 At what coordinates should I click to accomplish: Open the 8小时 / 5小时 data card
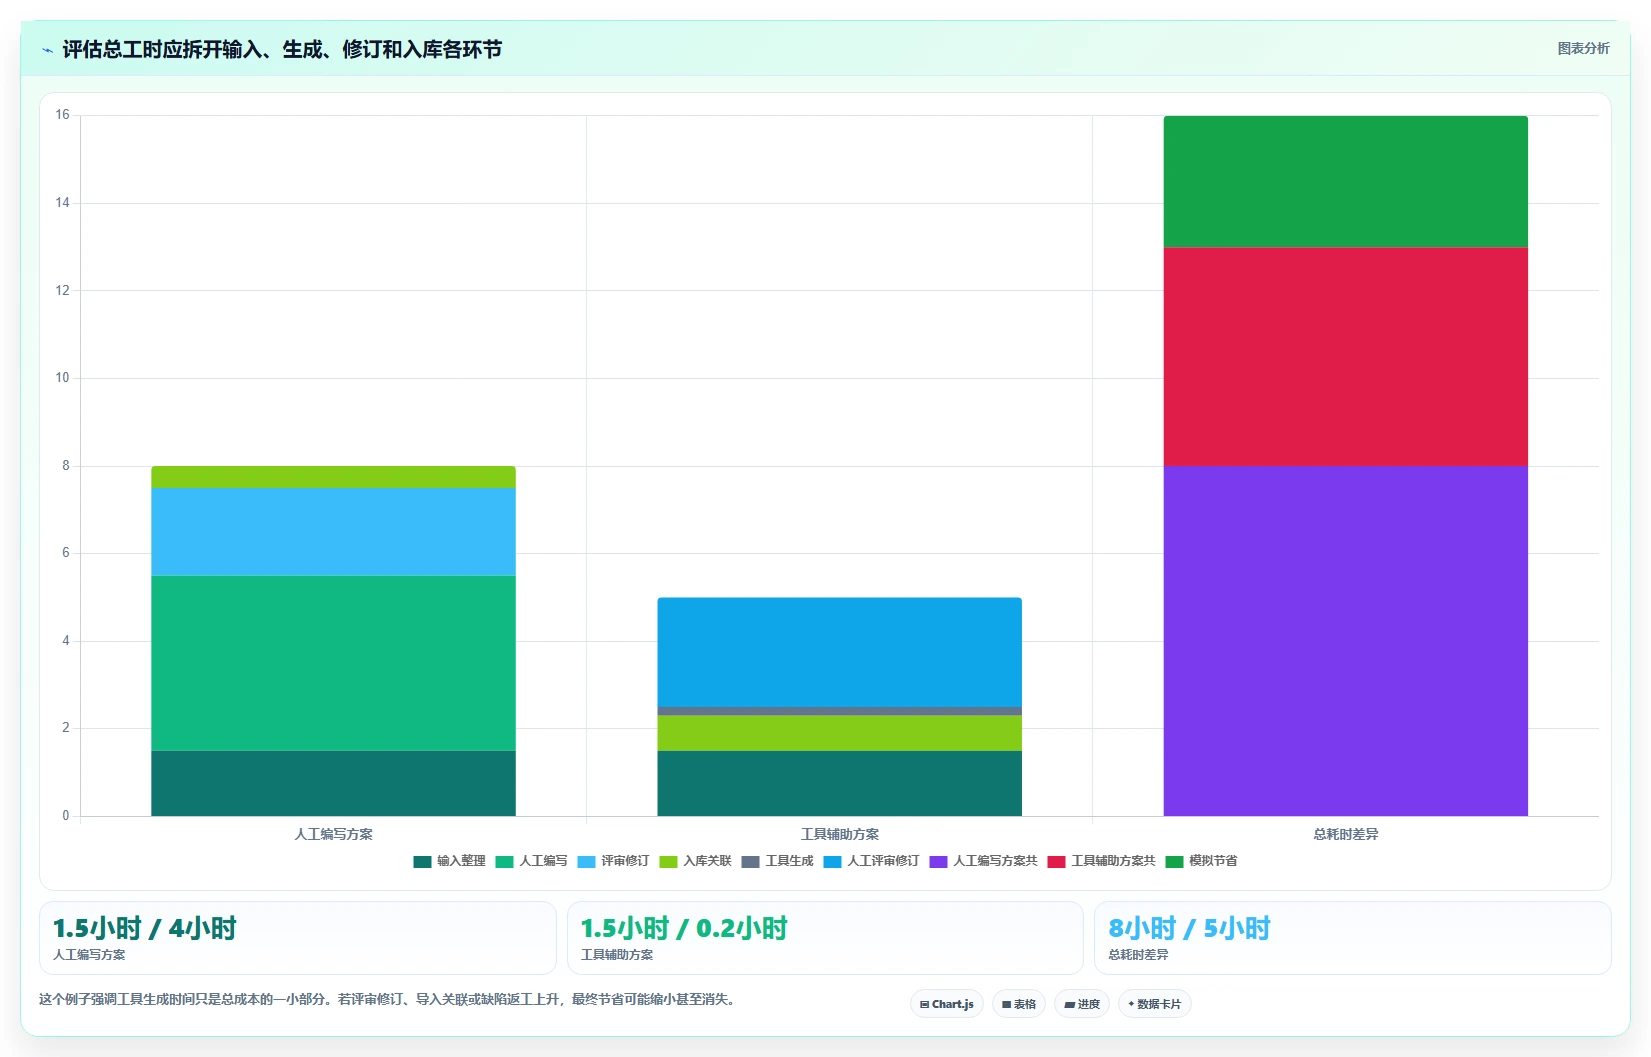point(1352,938)
